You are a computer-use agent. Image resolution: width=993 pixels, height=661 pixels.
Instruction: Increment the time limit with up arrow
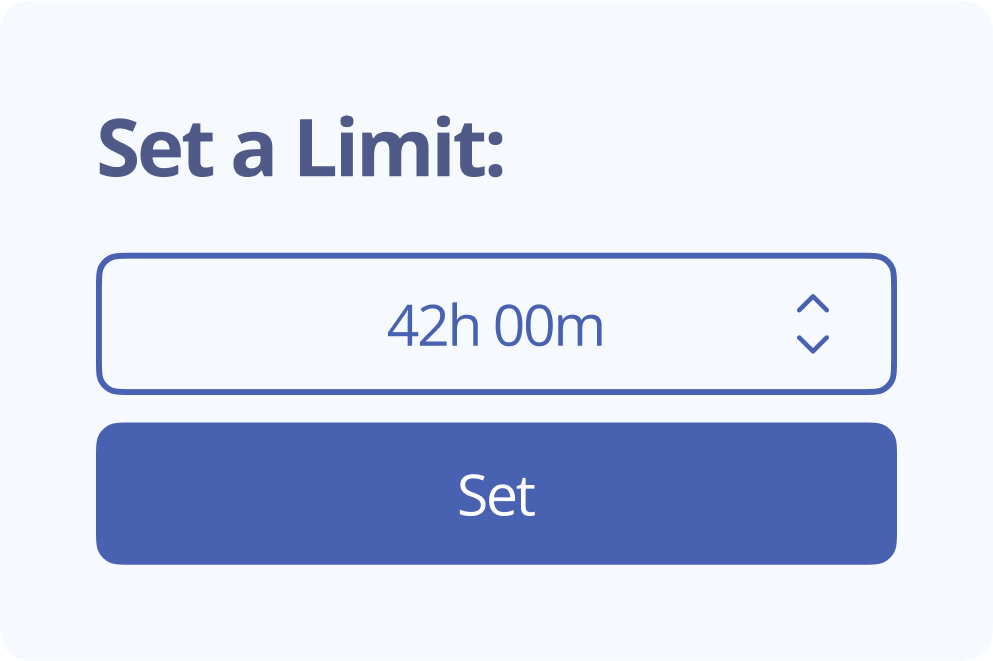coord(813,304)
